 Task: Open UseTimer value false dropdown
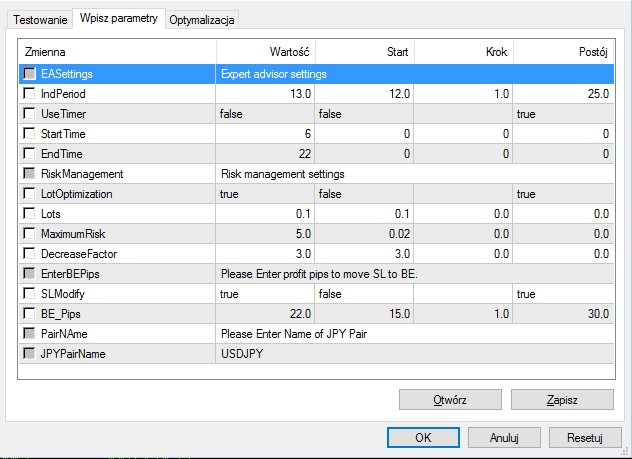pos(265,114)
